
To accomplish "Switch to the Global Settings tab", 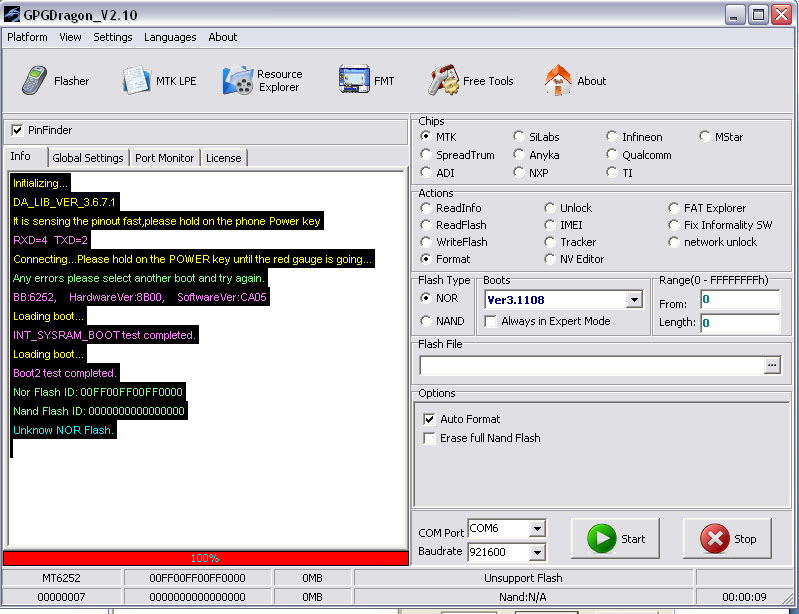I will coord(88,158).
